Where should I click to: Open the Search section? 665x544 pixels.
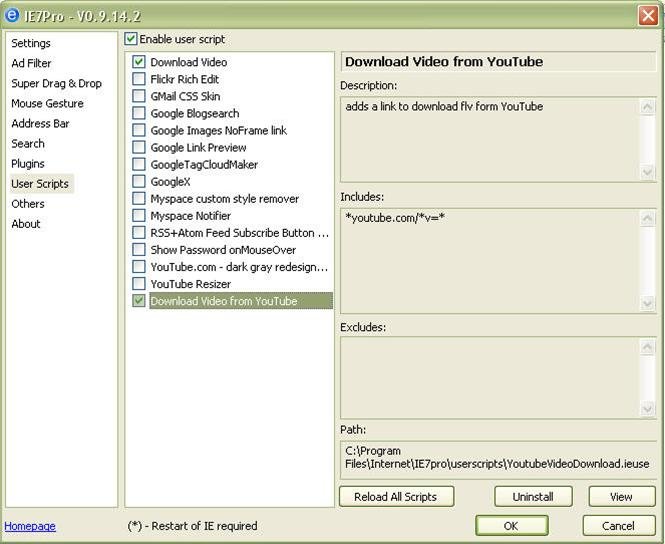28,144
